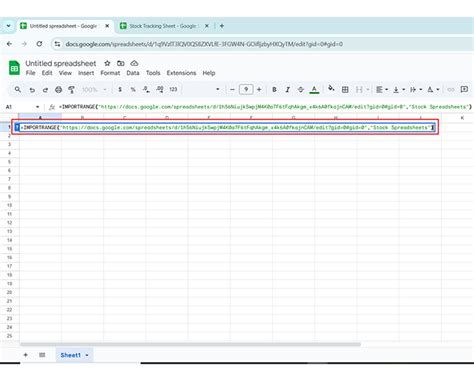Open the Format menu
Image resolution: width=474 pixels, height=381 pixels.
pos(110,73)
